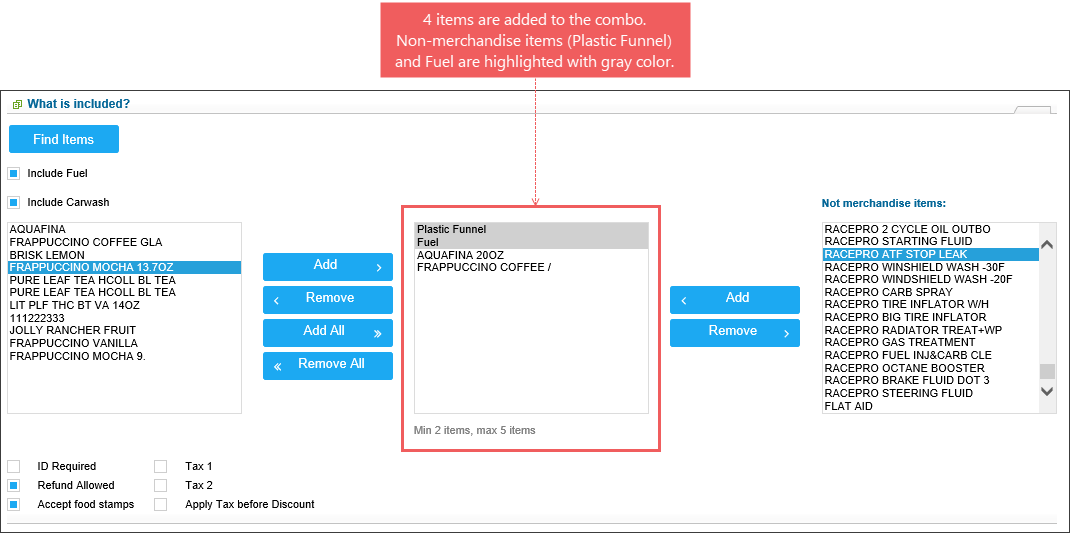
Task: Toggle the Include Fuel checkbox
Action: pyautogui.click(x=13, y=174)
